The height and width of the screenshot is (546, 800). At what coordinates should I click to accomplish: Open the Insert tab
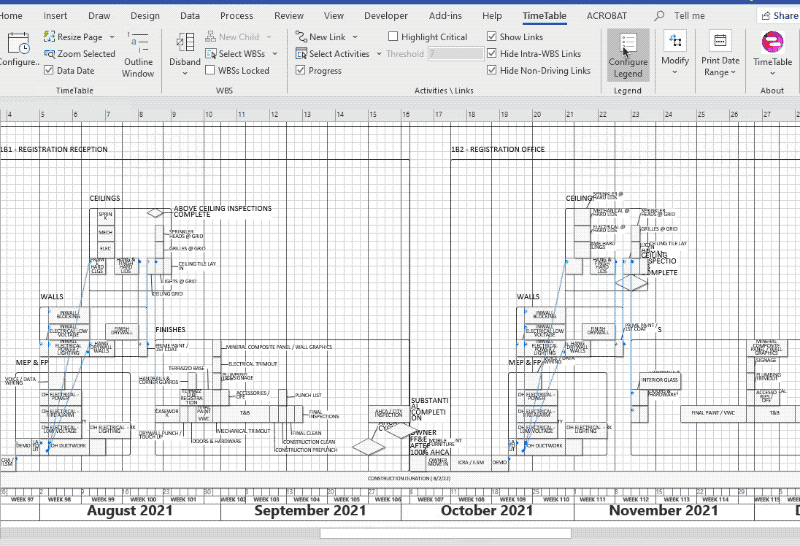click(x=55, y=16)
